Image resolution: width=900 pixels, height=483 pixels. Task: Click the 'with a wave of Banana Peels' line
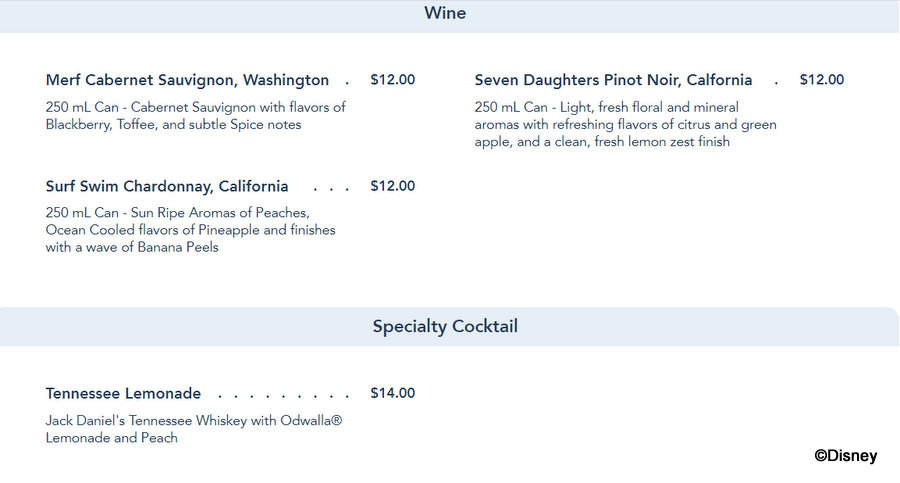[132, 248]
